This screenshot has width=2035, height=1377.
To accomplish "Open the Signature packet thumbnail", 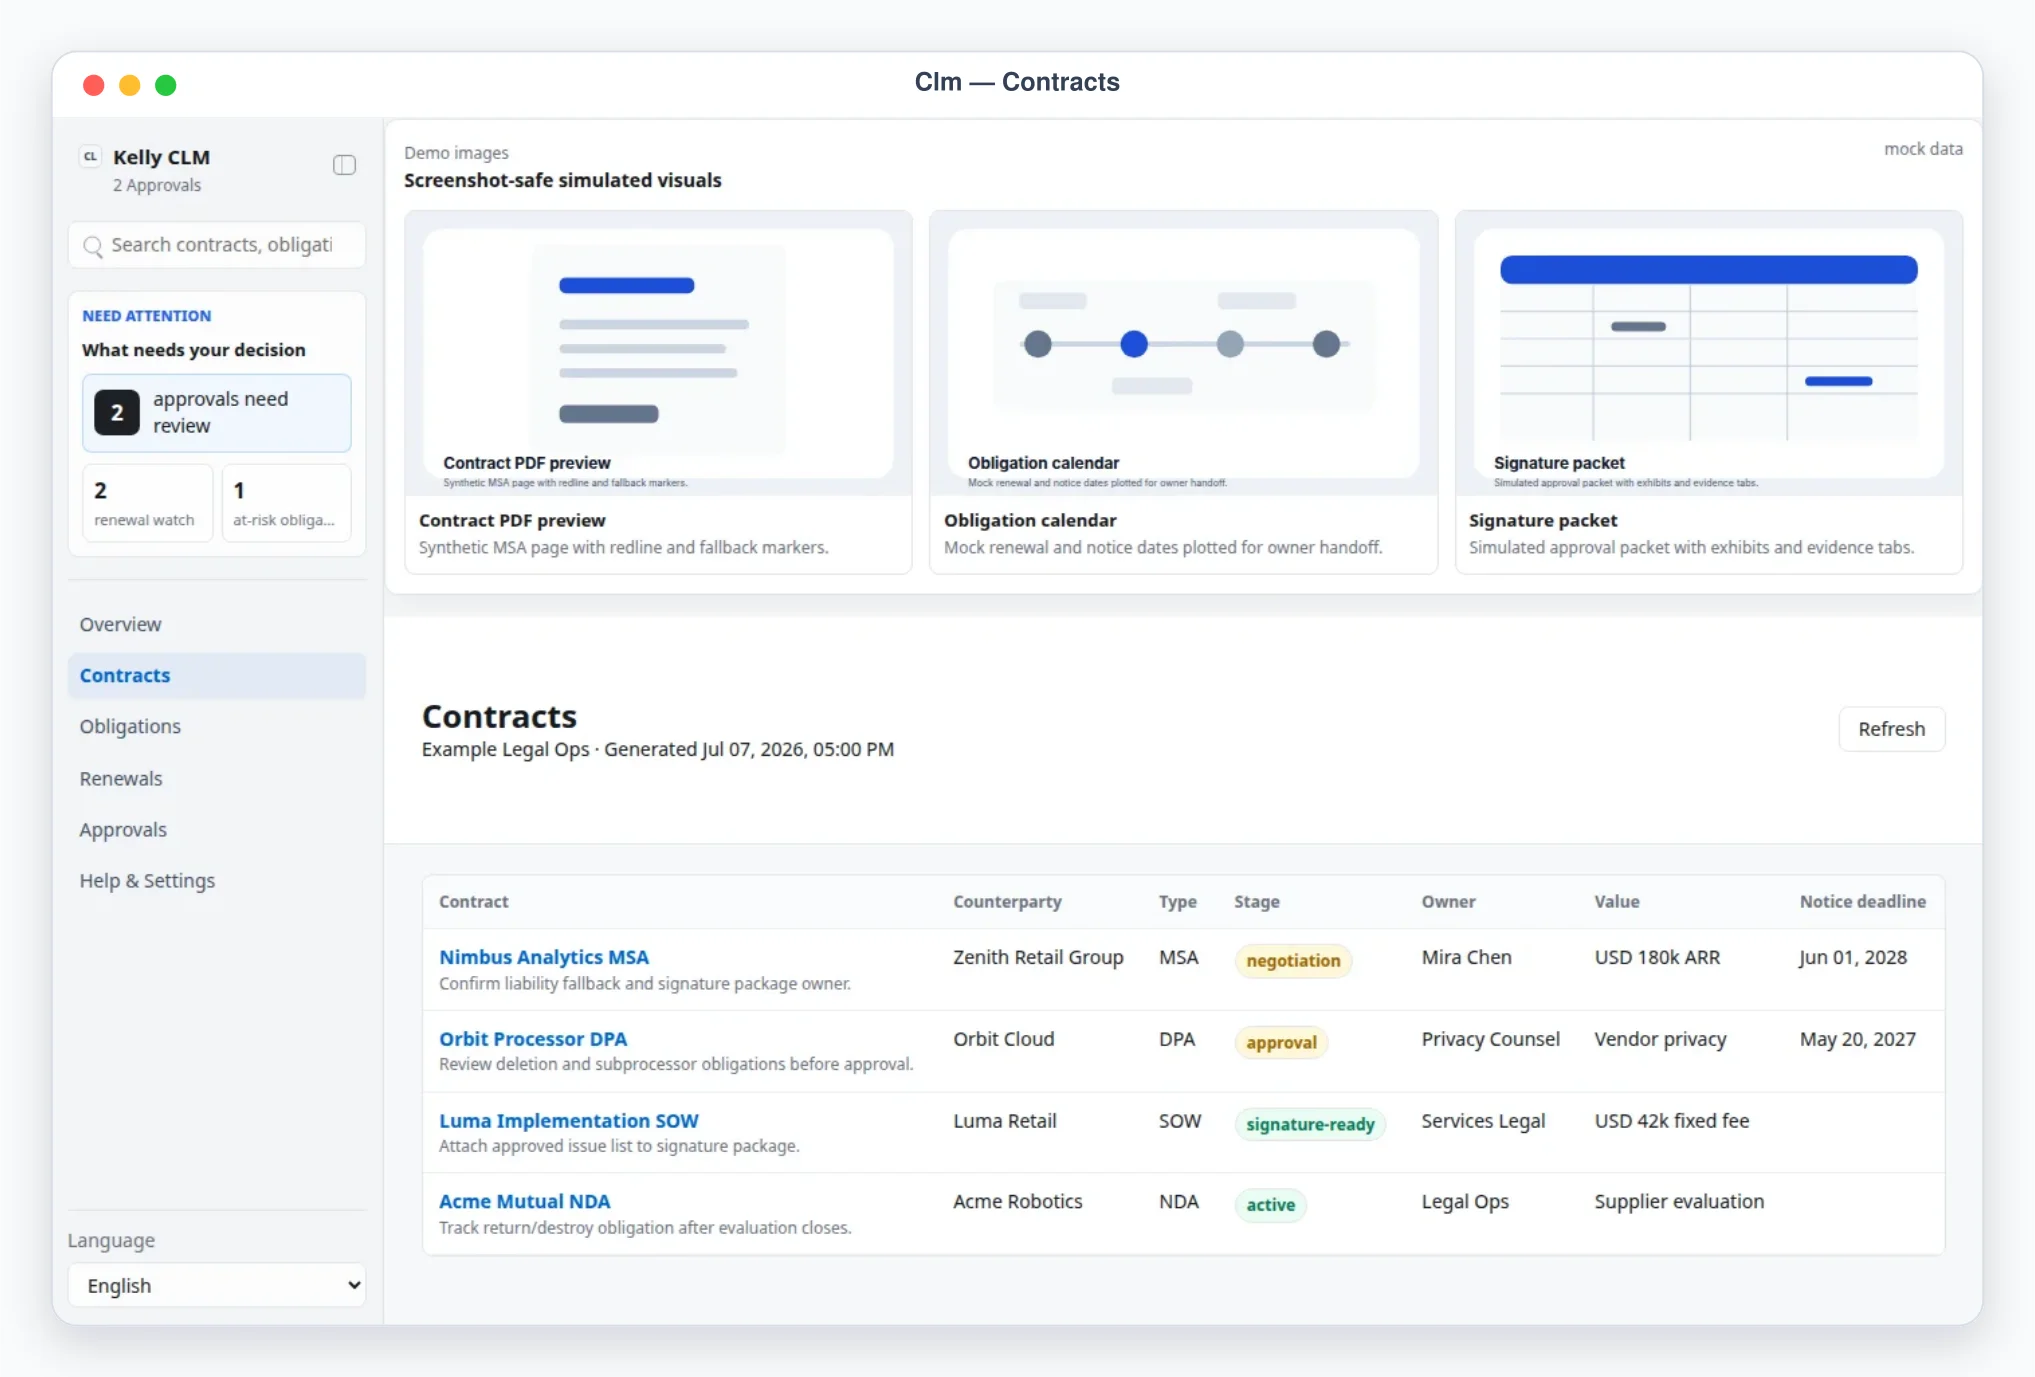I will pyautogui.click(x=1709, y=353).
